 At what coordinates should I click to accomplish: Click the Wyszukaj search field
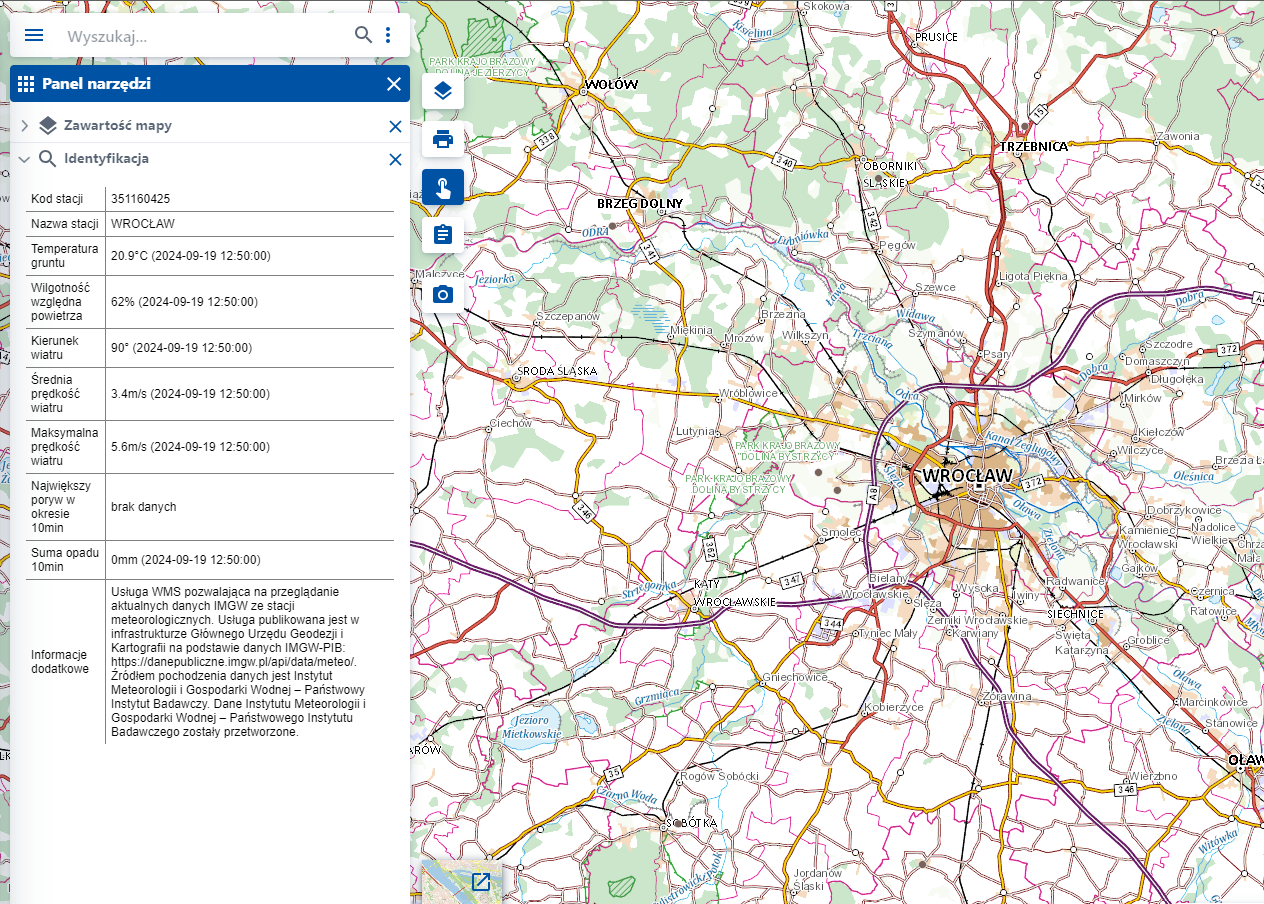pyautogui.click(x=200, y=36)
